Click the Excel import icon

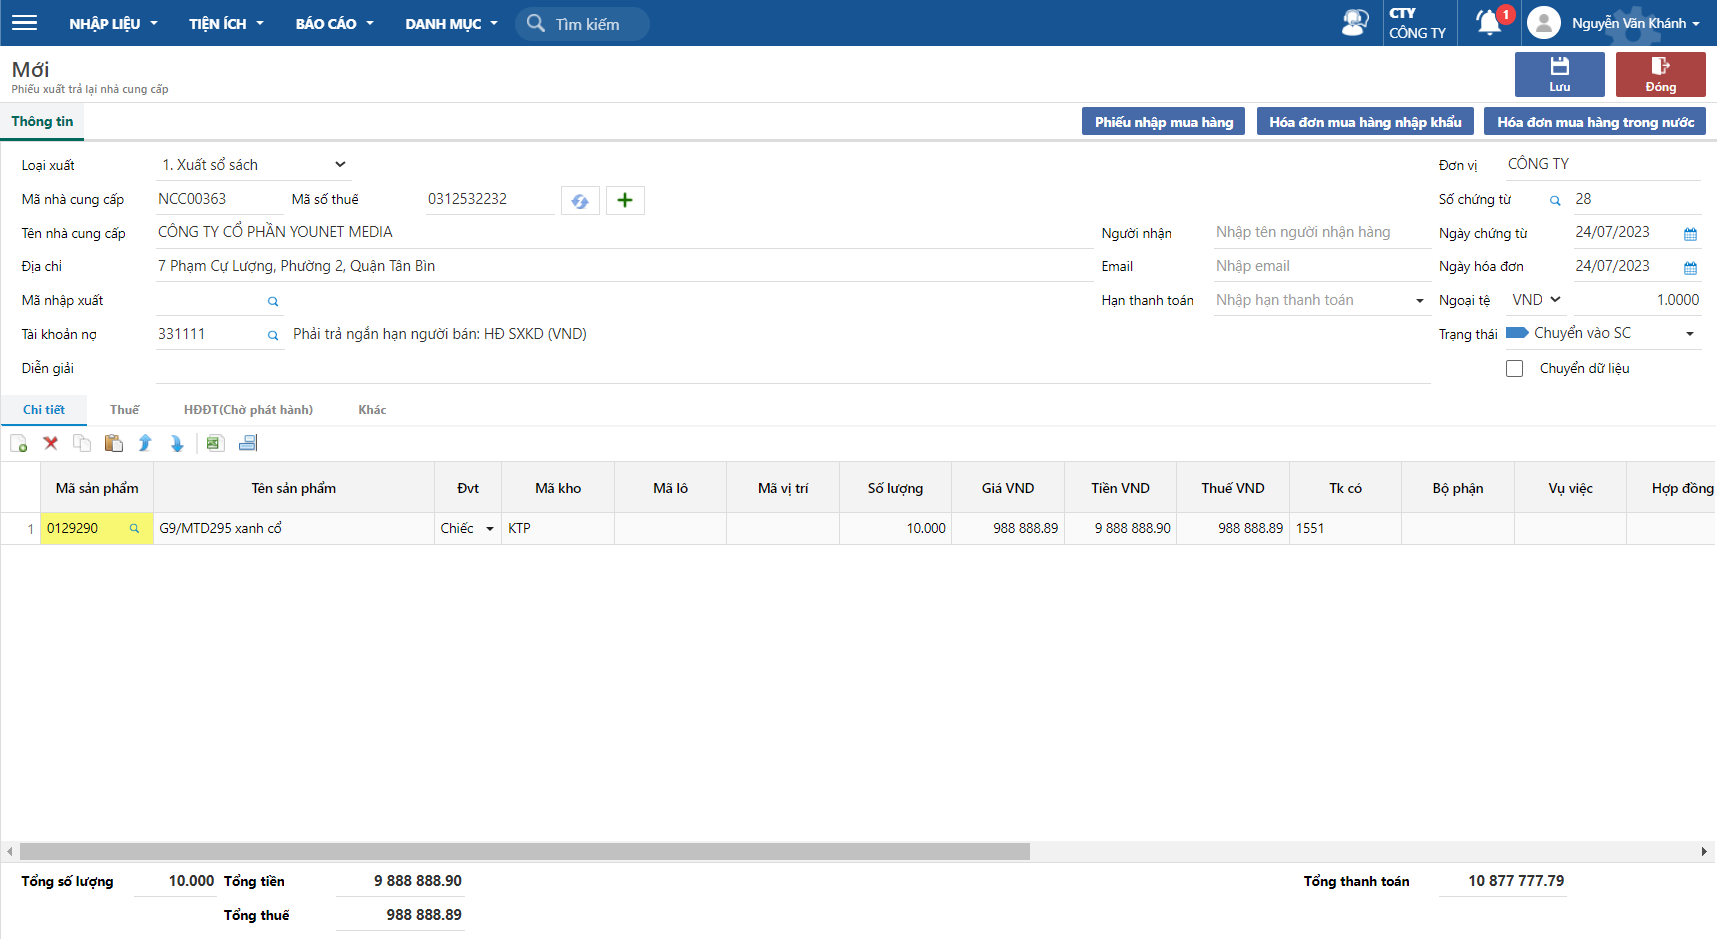click(215, 443)
